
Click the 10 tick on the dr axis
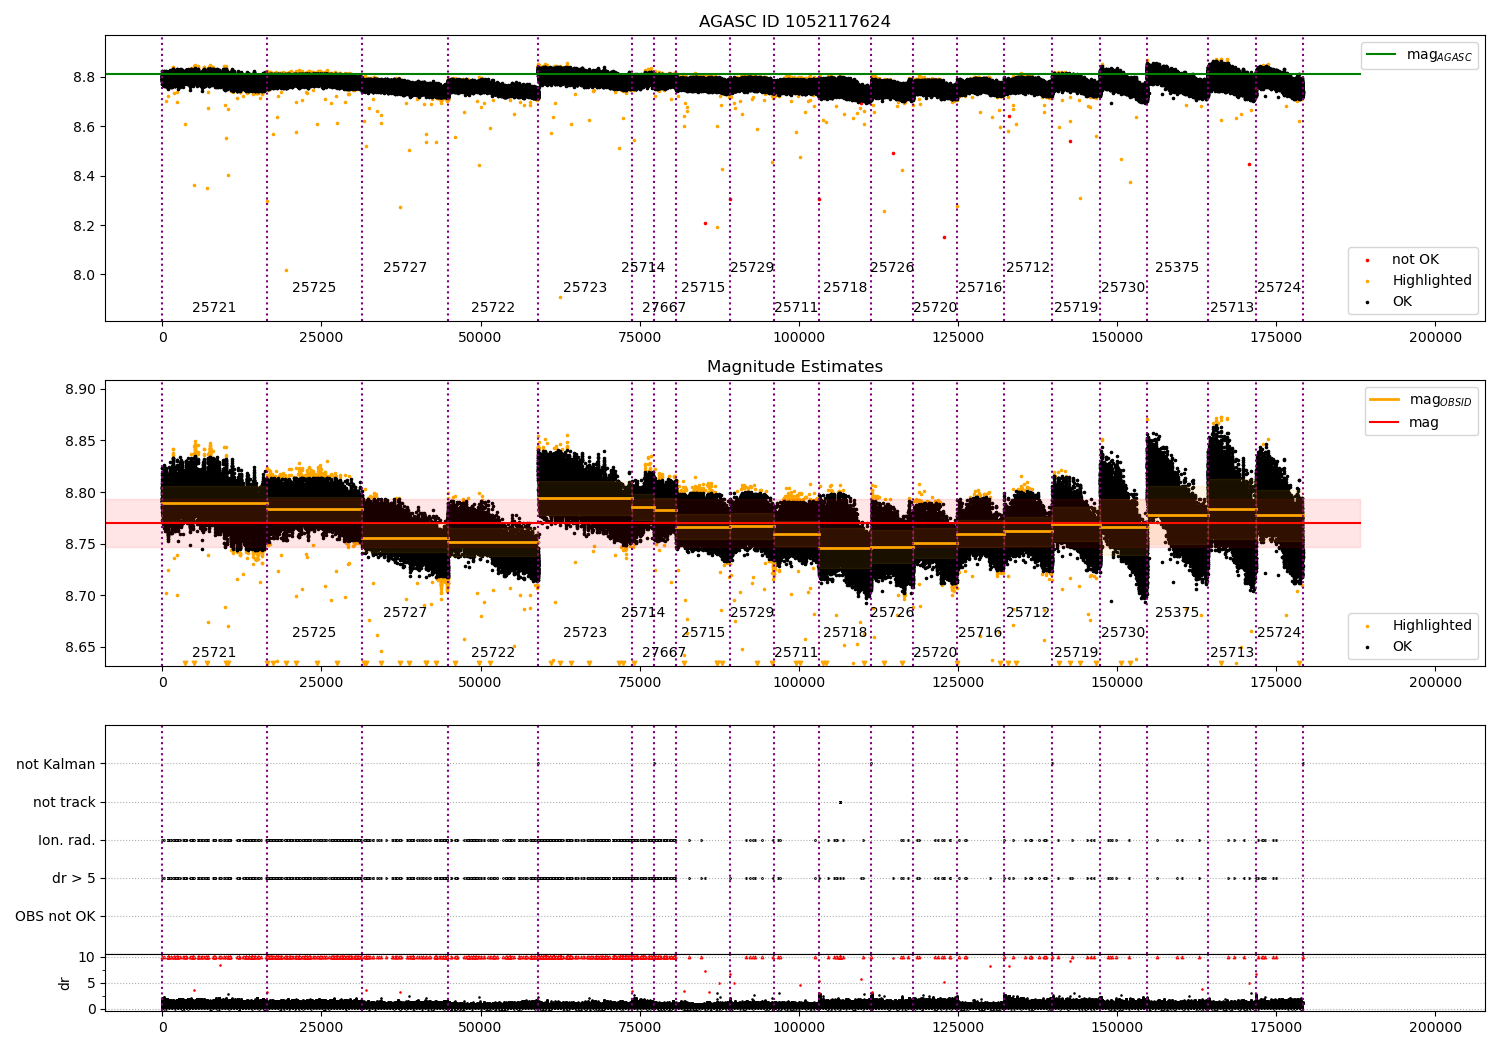(87, 957)
